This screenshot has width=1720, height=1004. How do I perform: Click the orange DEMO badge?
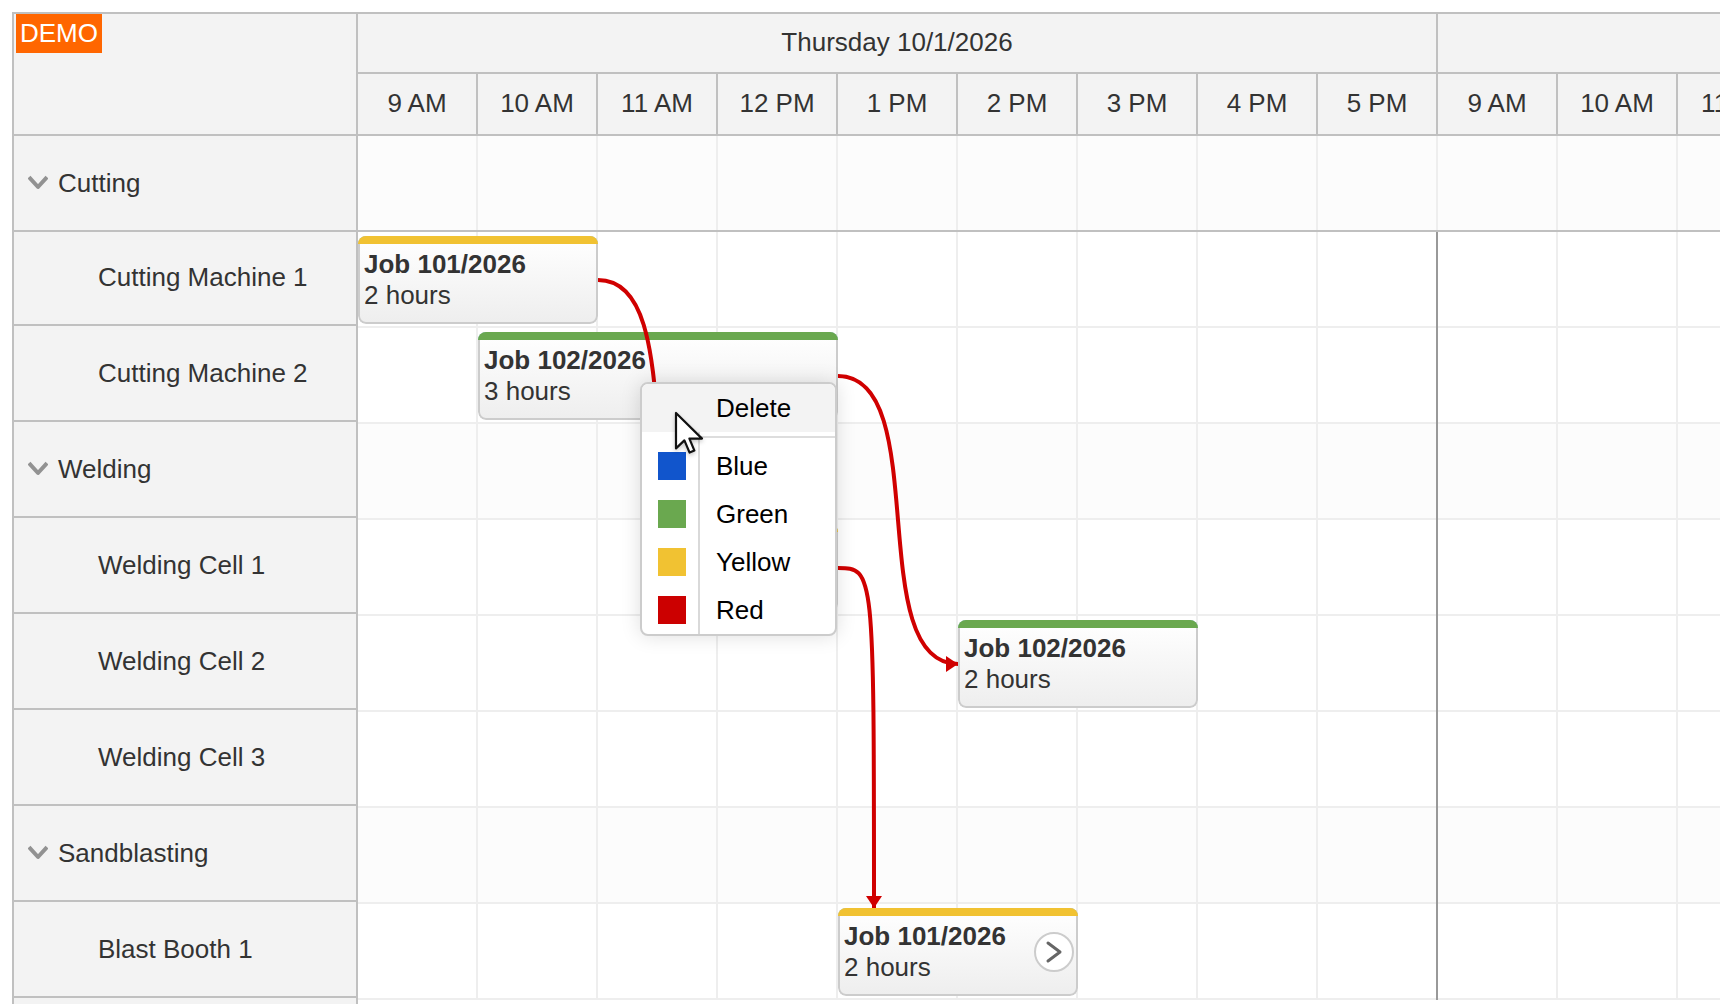pyautogui.click(x=59, y=34)
